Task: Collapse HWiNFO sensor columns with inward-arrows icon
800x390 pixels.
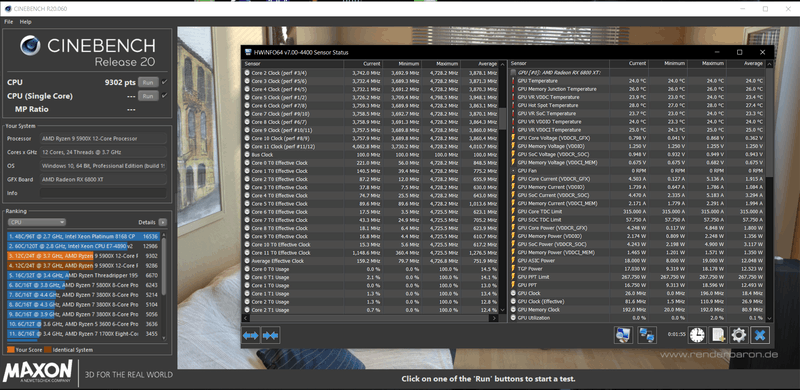Action: click(270, 335)
